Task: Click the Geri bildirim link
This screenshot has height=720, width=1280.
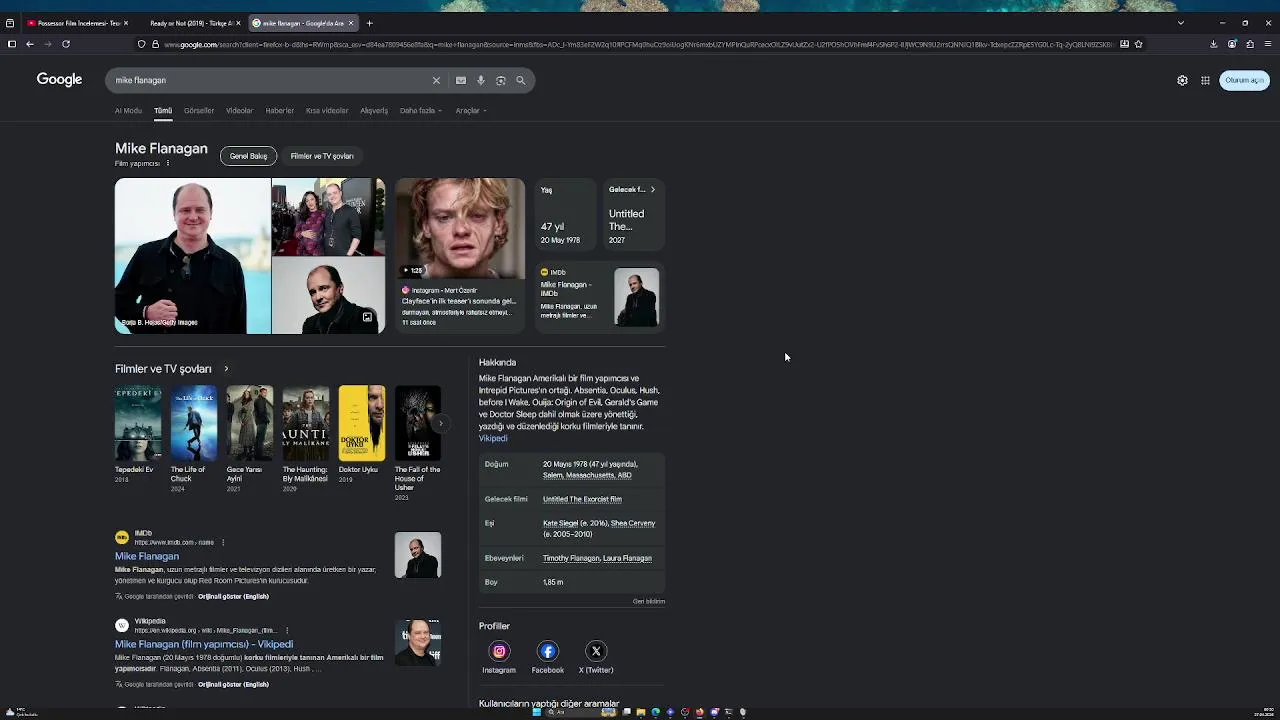Action: [649, 601]
